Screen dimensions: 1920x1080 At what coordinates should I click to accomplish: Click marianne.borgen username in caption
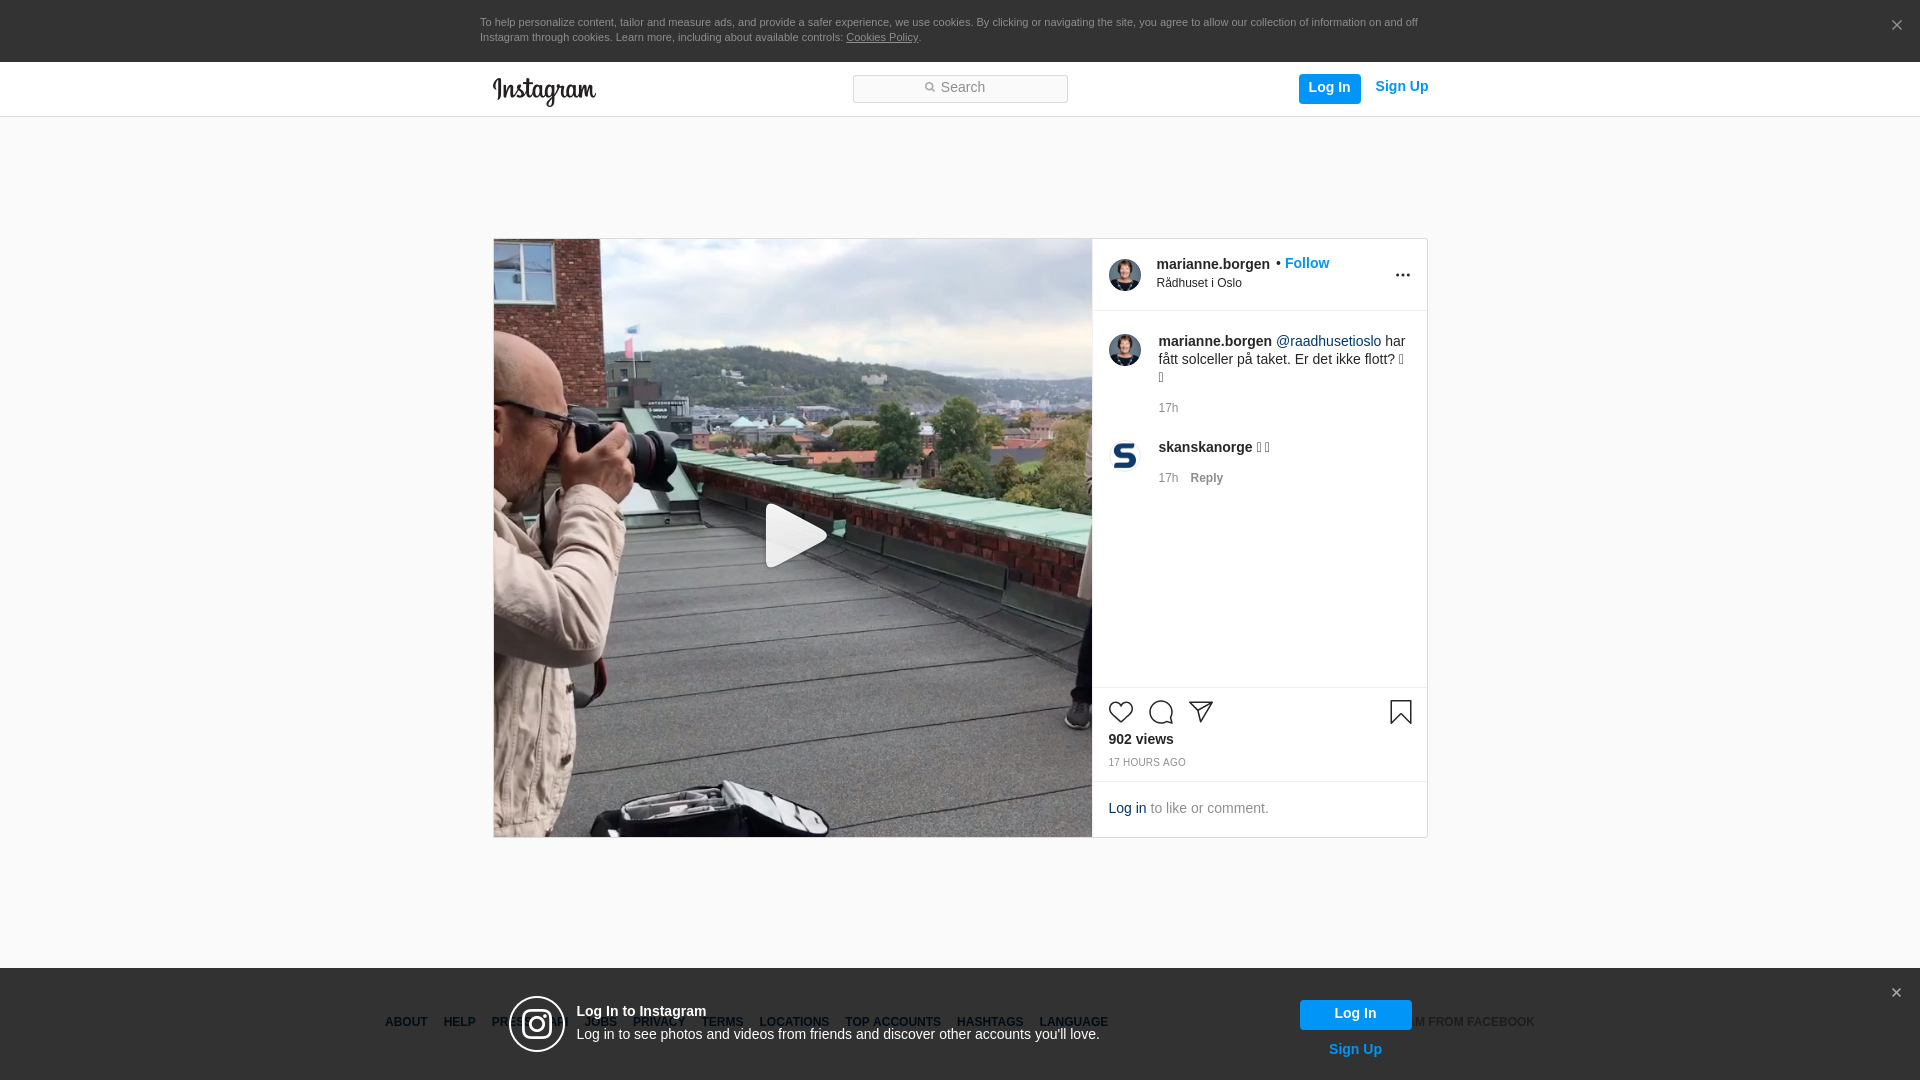1214,341
